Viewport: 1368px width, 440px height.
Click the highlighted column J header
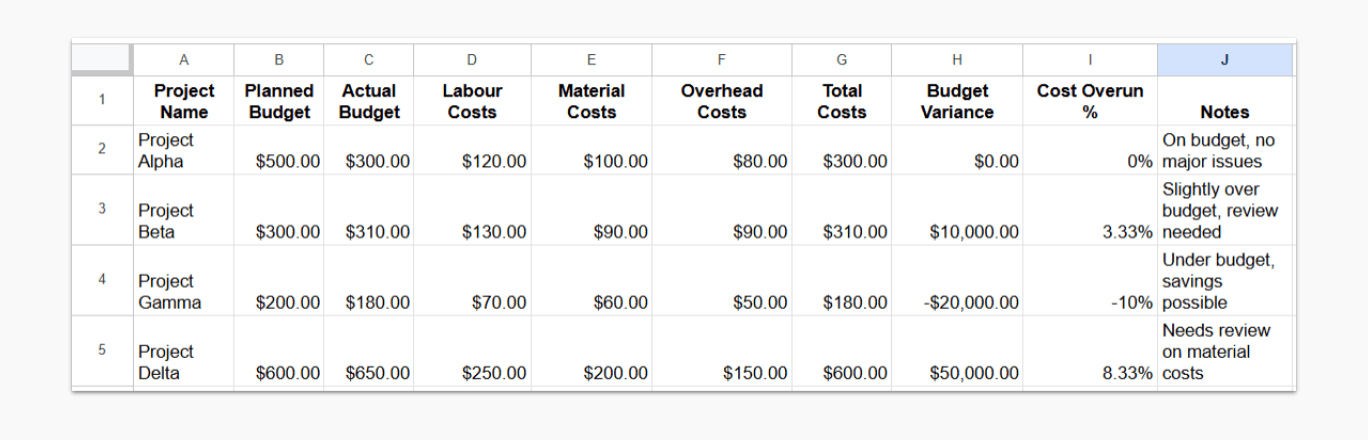coord(1225,60)
